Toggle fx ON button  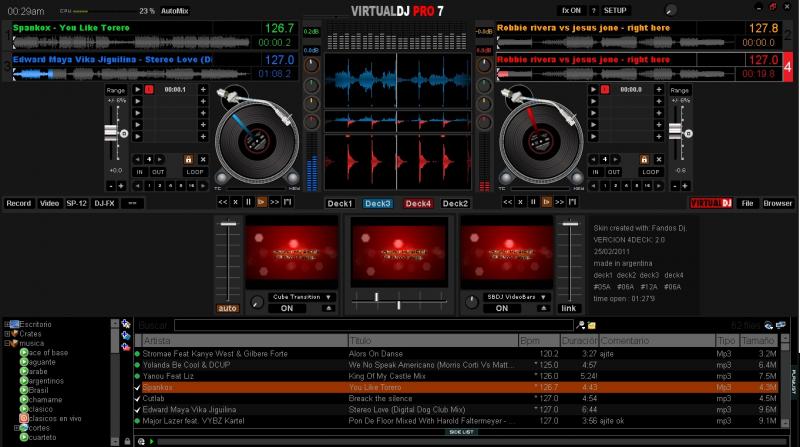click(x=571, y=10)
